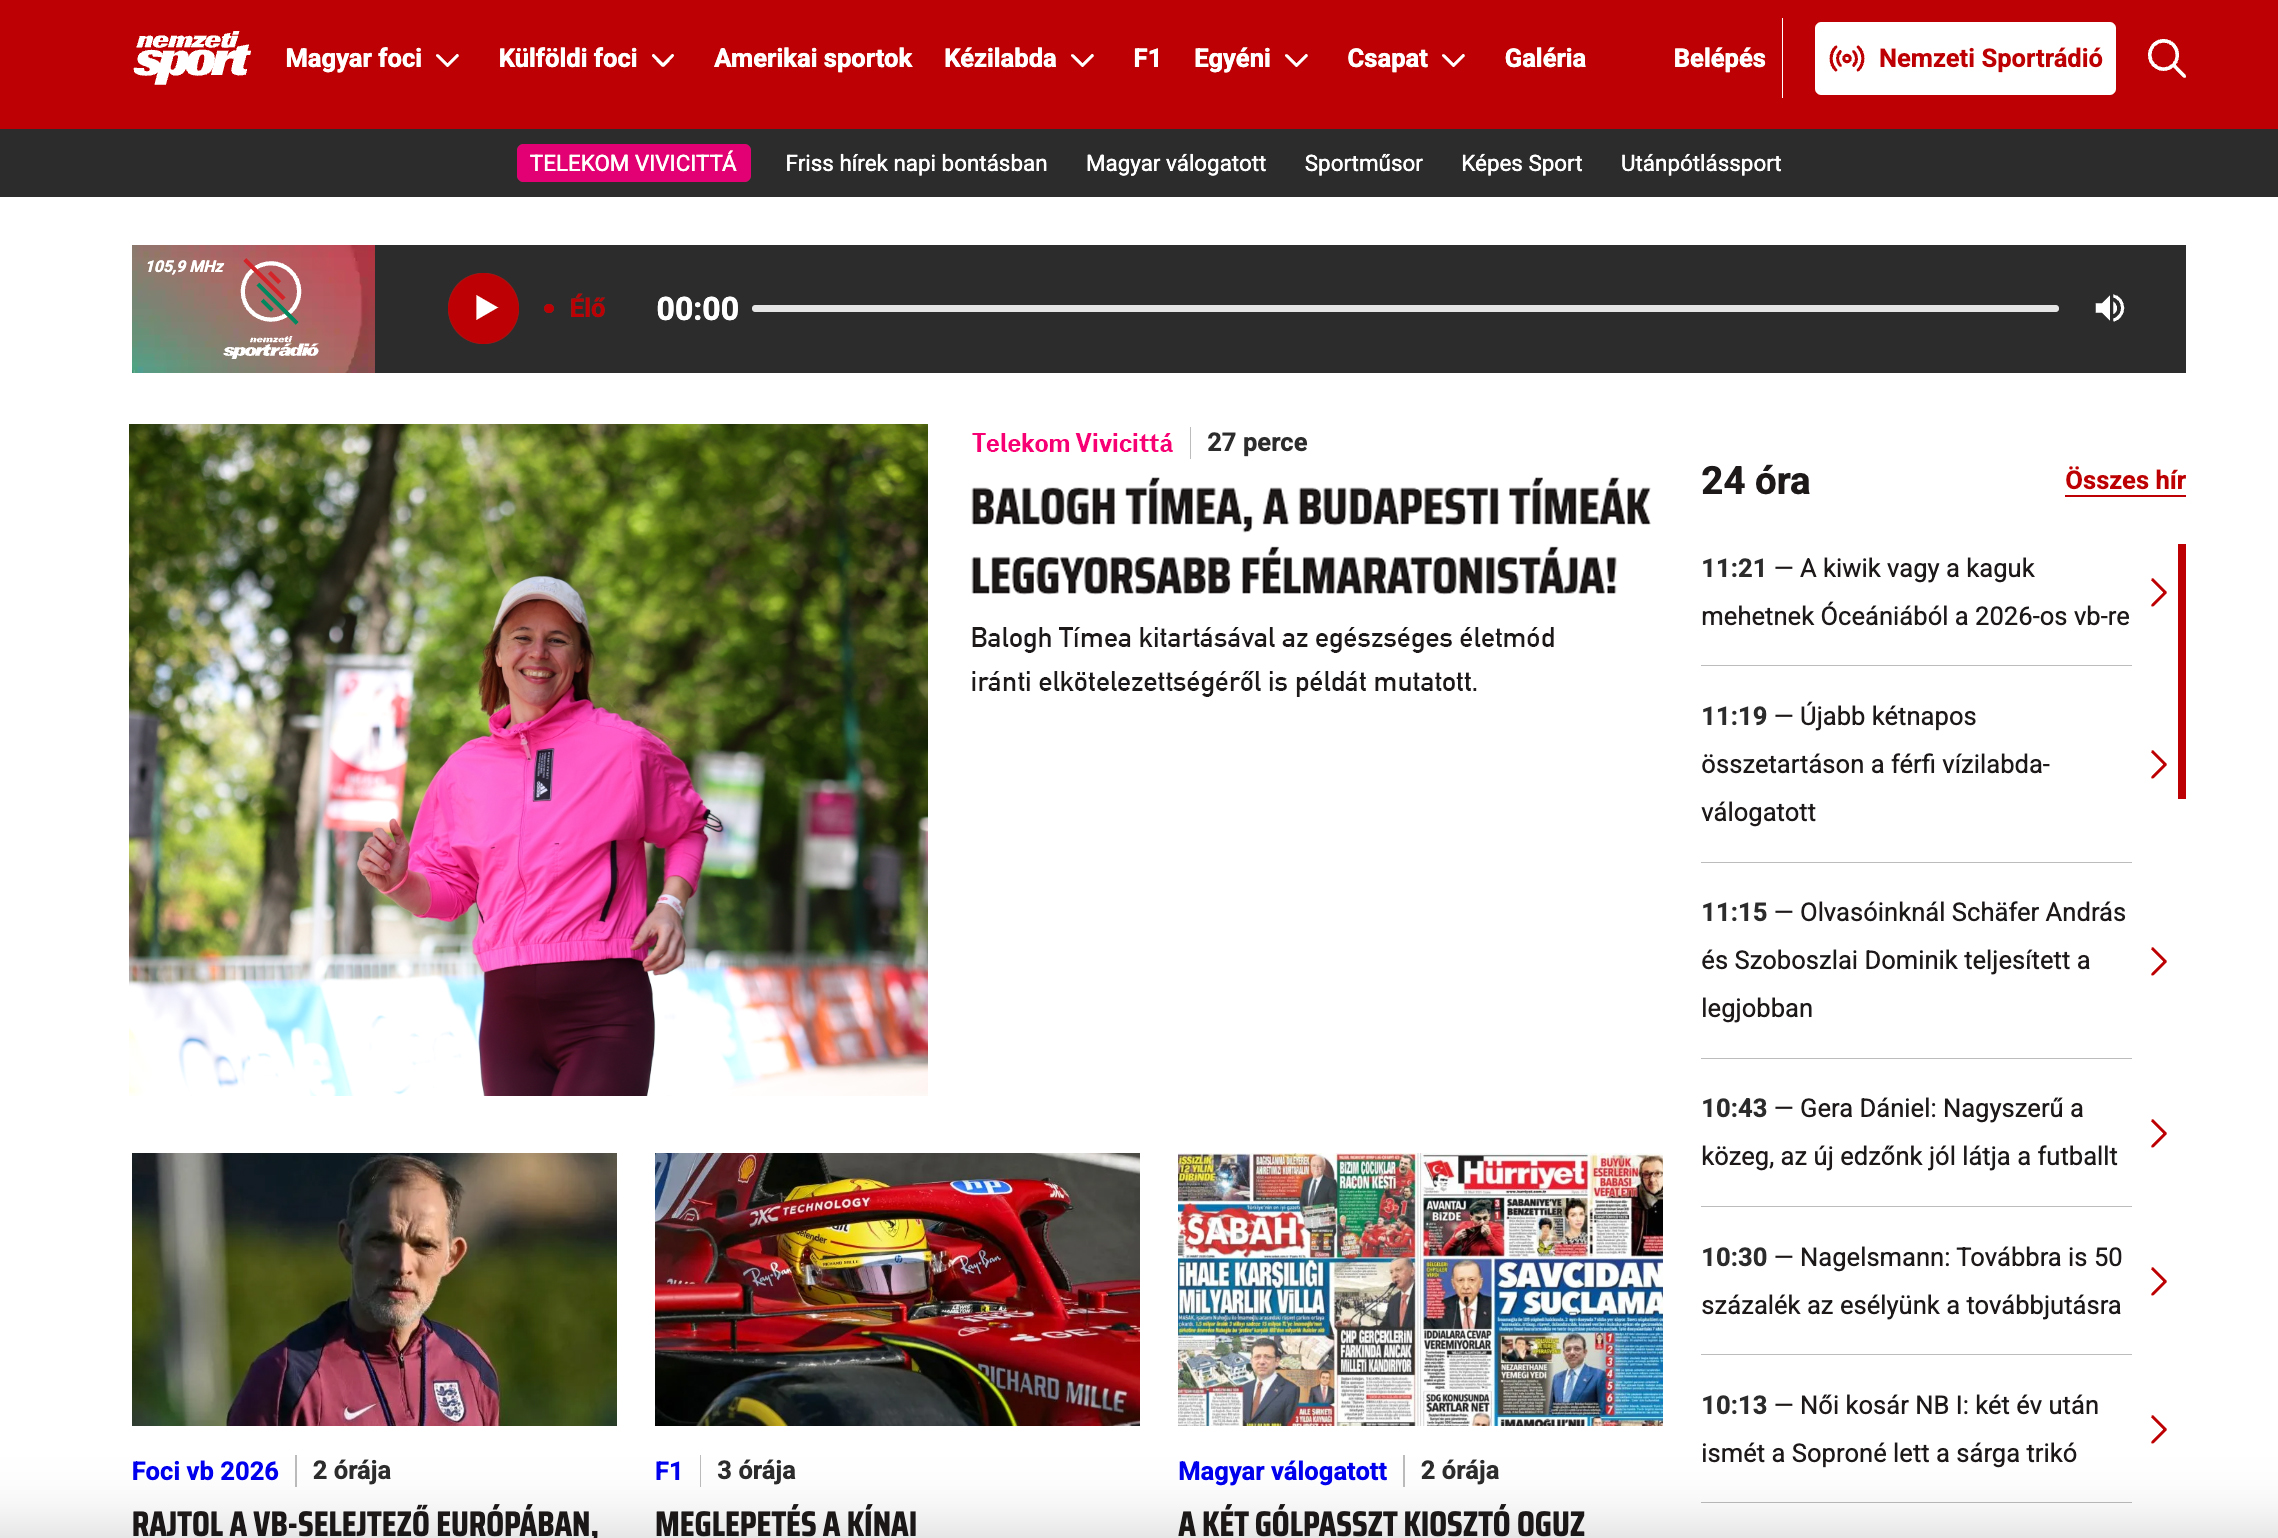
Task: Open the Sportműsor tab
Action: pos(1362,163)
